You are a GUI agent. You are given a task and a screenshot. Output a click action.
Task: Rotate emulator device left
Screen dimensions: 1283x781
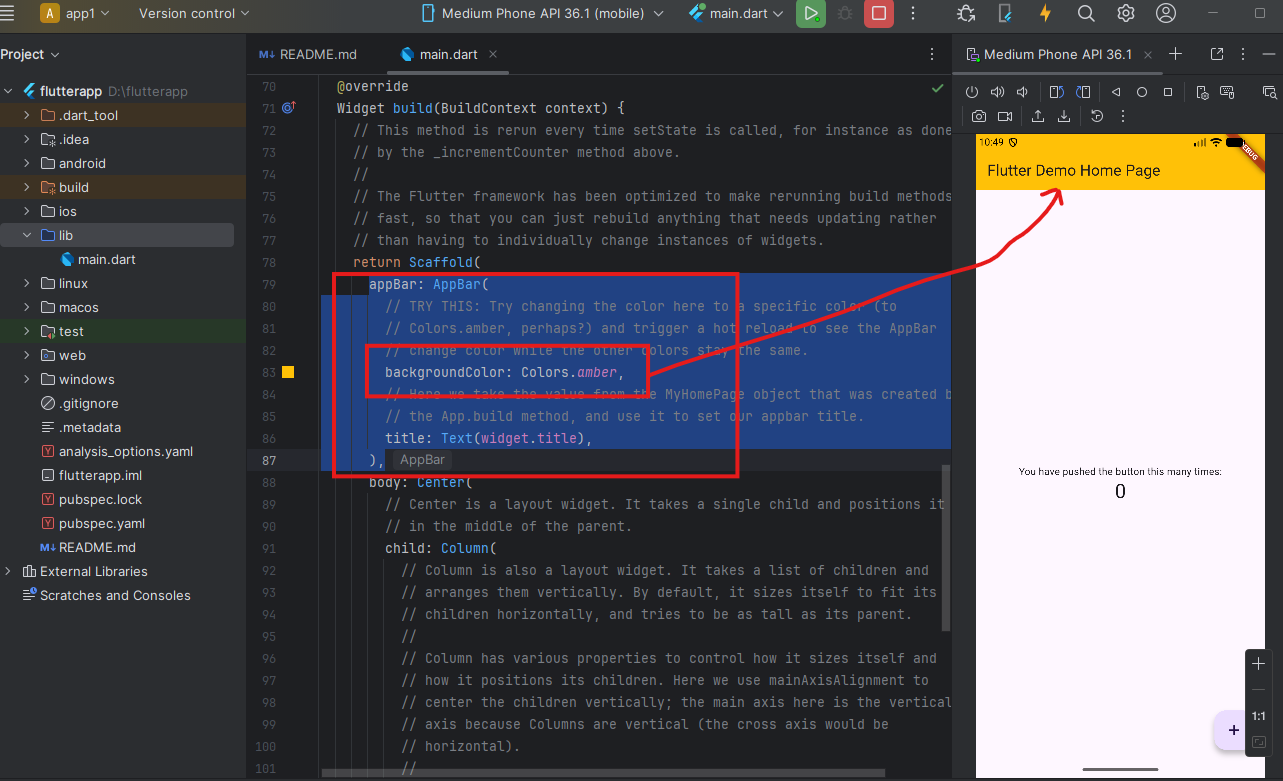1055,92
